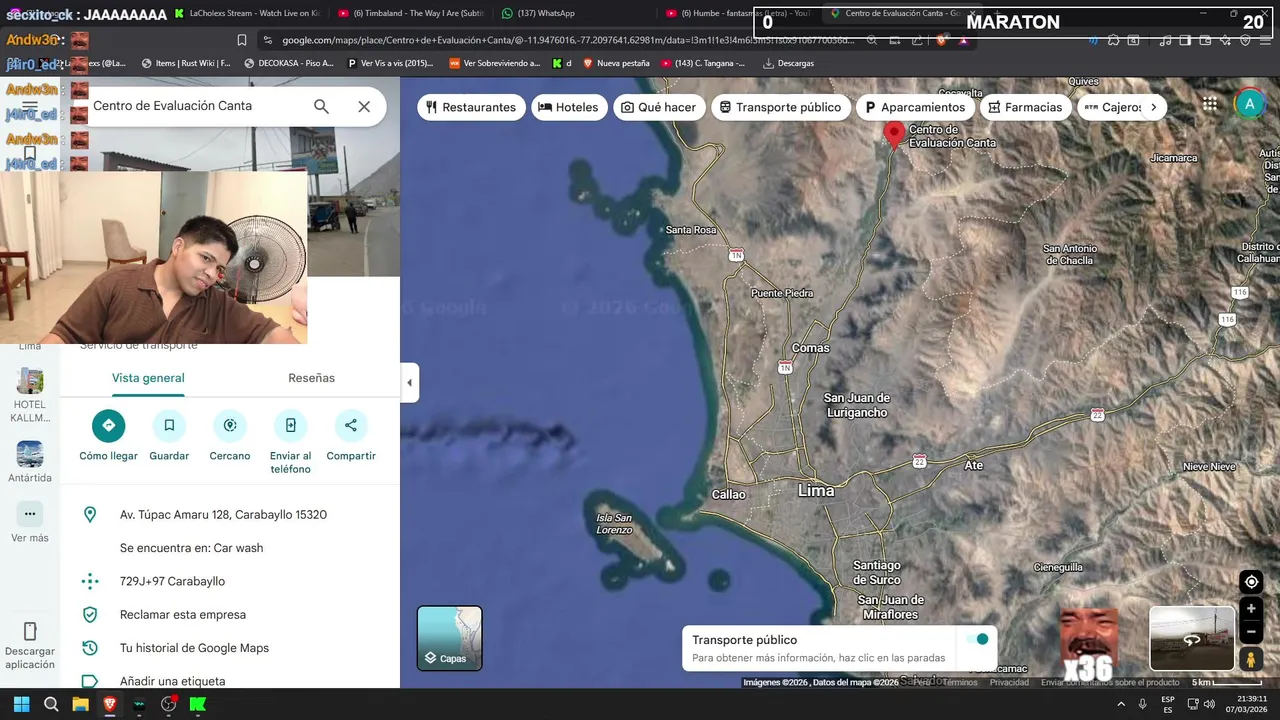
Task: Open the DECOKASA bookmark
Action: 289,63
